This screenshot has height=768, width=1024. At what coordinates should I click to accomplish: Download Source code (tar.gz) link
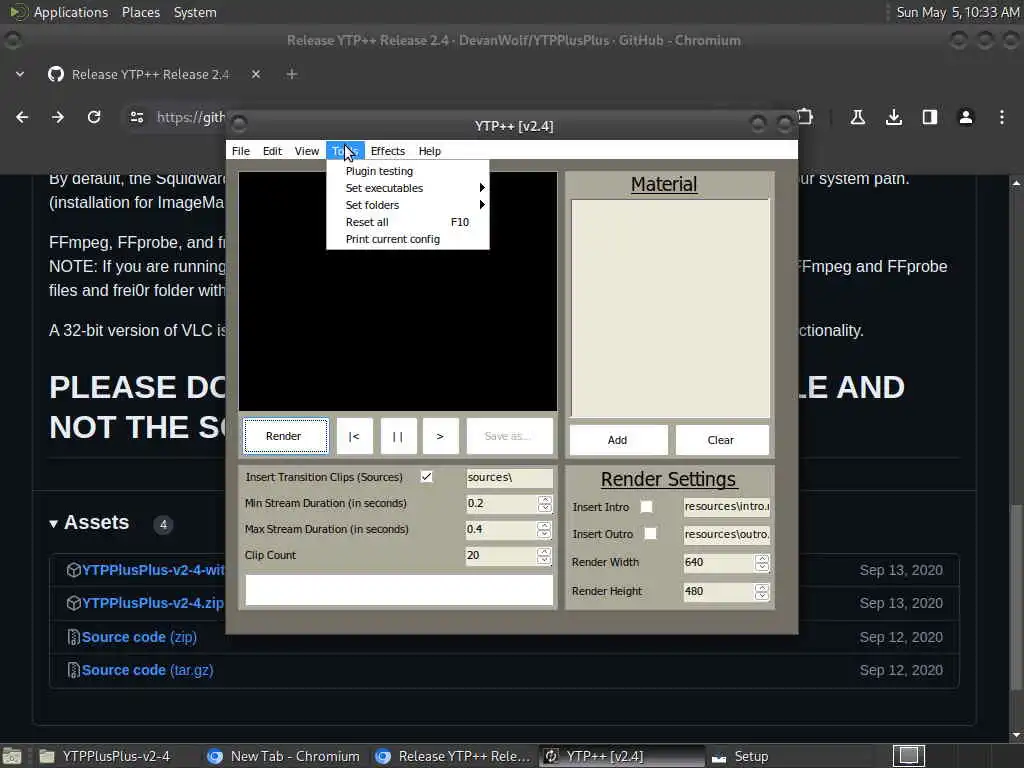pos(148,670)
